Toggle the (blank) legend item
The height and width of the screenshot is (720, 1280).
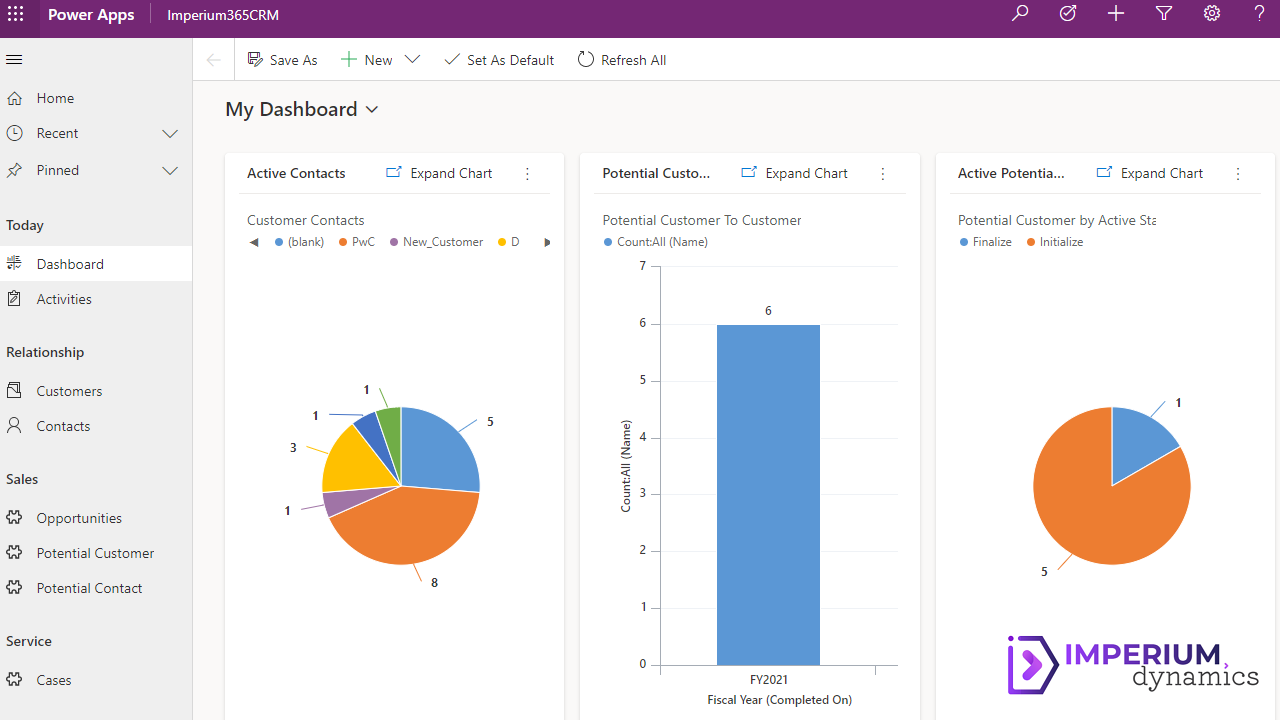(x=299, y=242)
